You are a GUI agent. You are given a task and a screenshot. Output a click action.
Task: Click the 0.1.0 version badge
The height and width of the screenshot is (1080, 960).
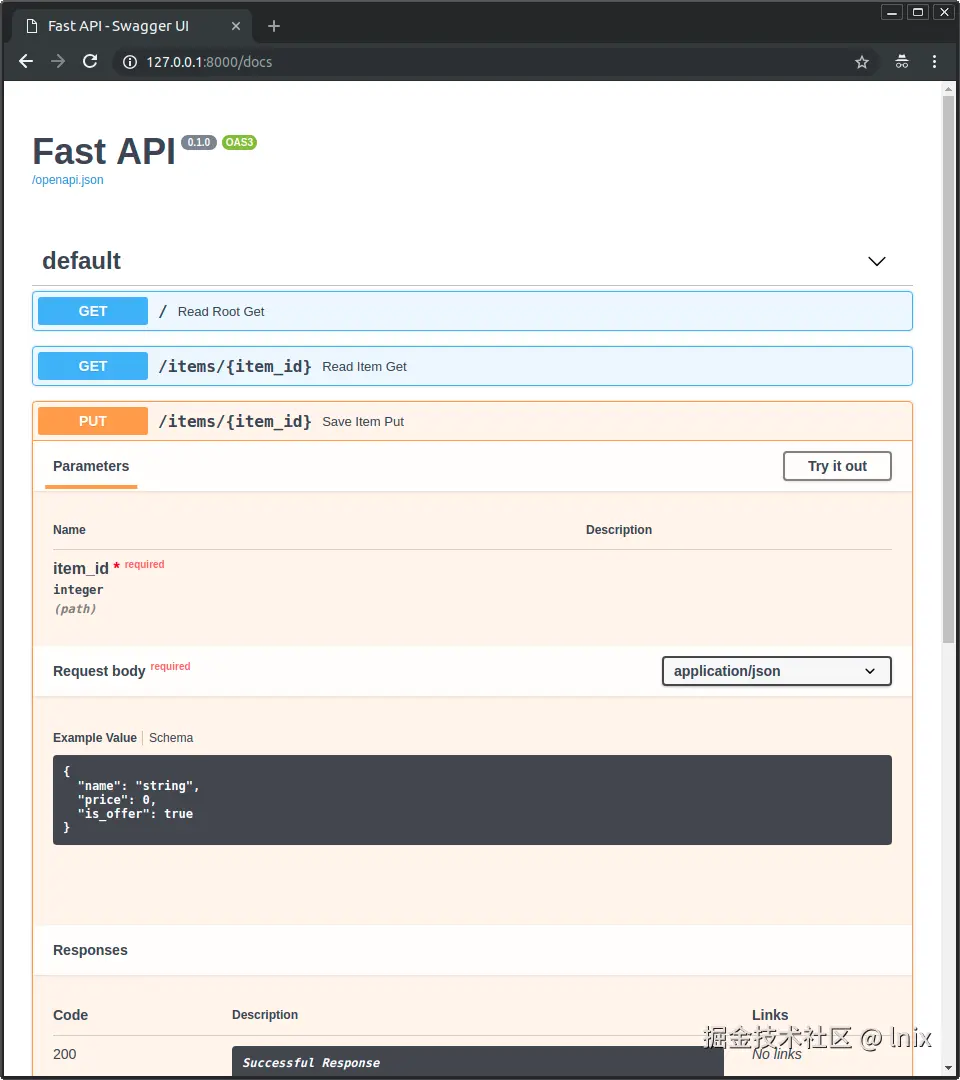[x=198, y=142]
